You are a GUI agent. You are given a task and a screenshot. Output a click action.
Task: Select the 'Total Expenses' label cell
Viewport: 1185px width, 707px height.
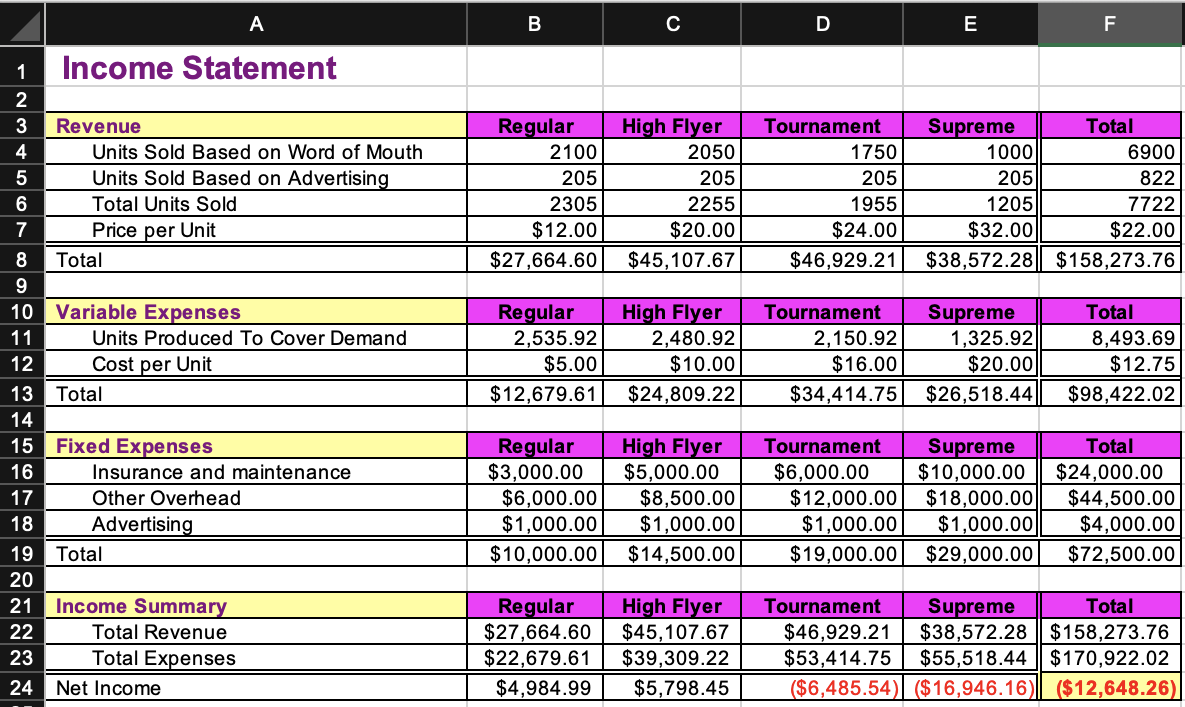click(x=256, y=658)
